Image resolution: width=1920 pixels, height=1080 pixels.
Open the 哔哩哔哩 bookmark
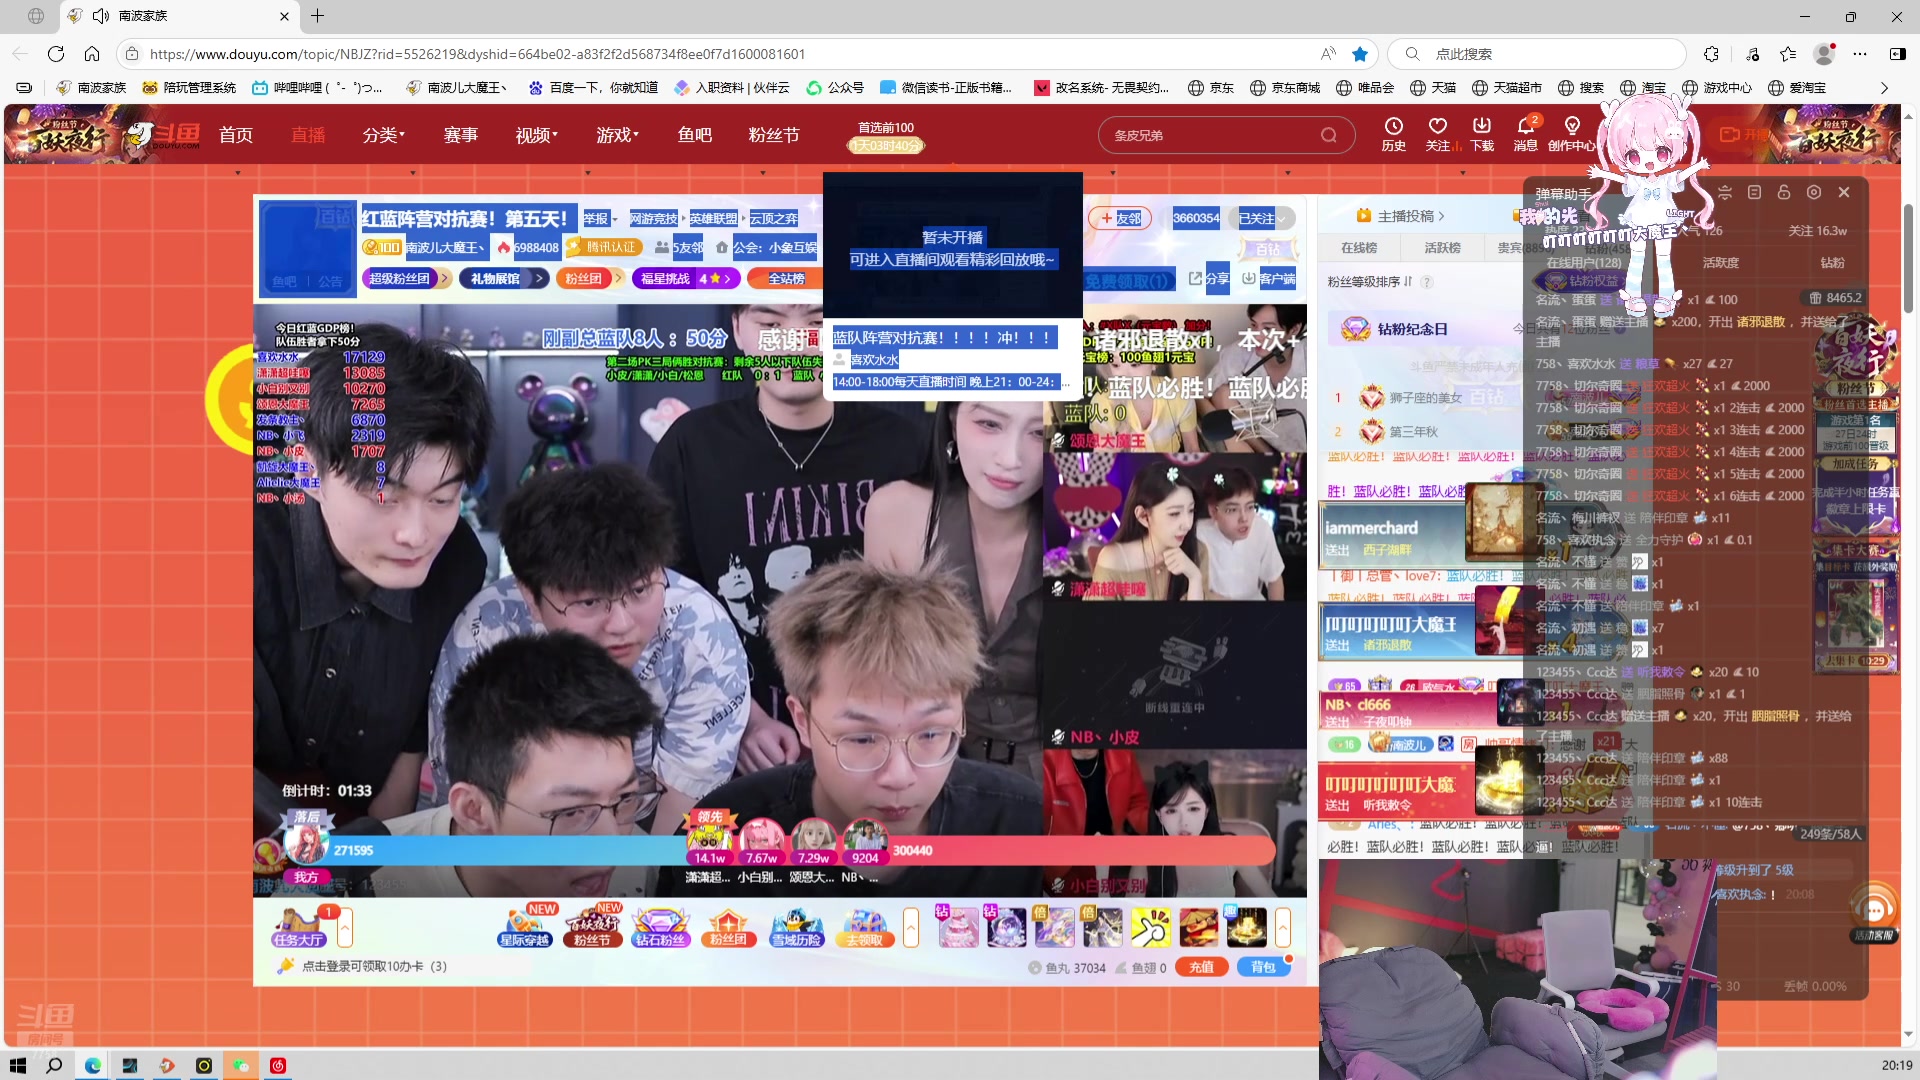pos(317,88)
